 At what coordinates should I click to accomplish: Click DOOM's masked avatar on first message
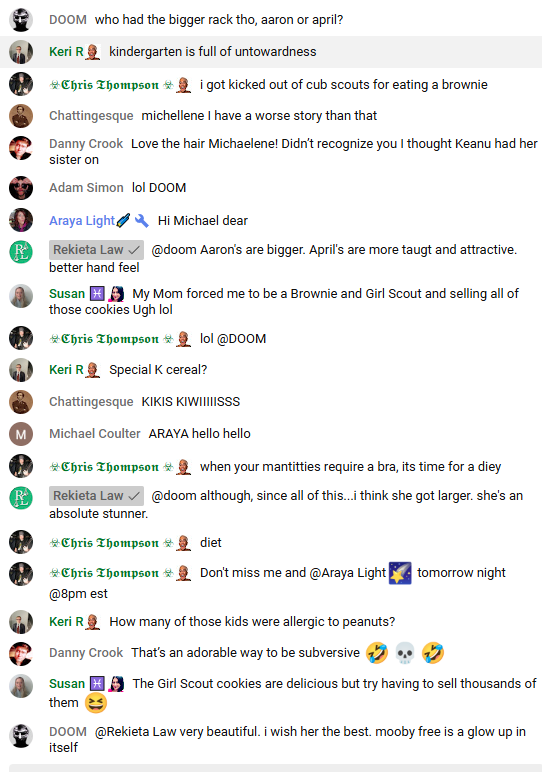pos(21,20)
